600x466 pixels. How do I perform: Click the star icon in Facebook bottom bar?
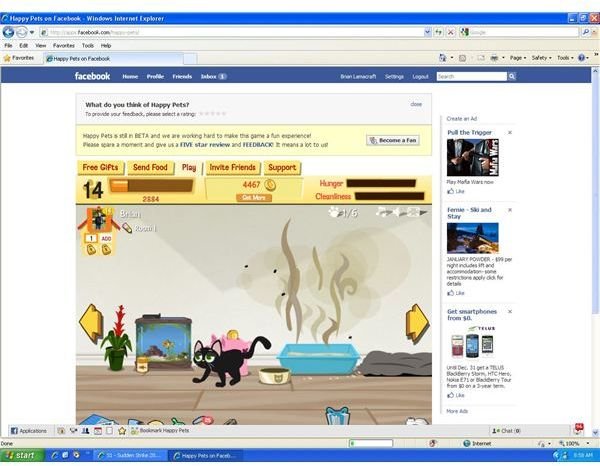[x=122, y=431]
